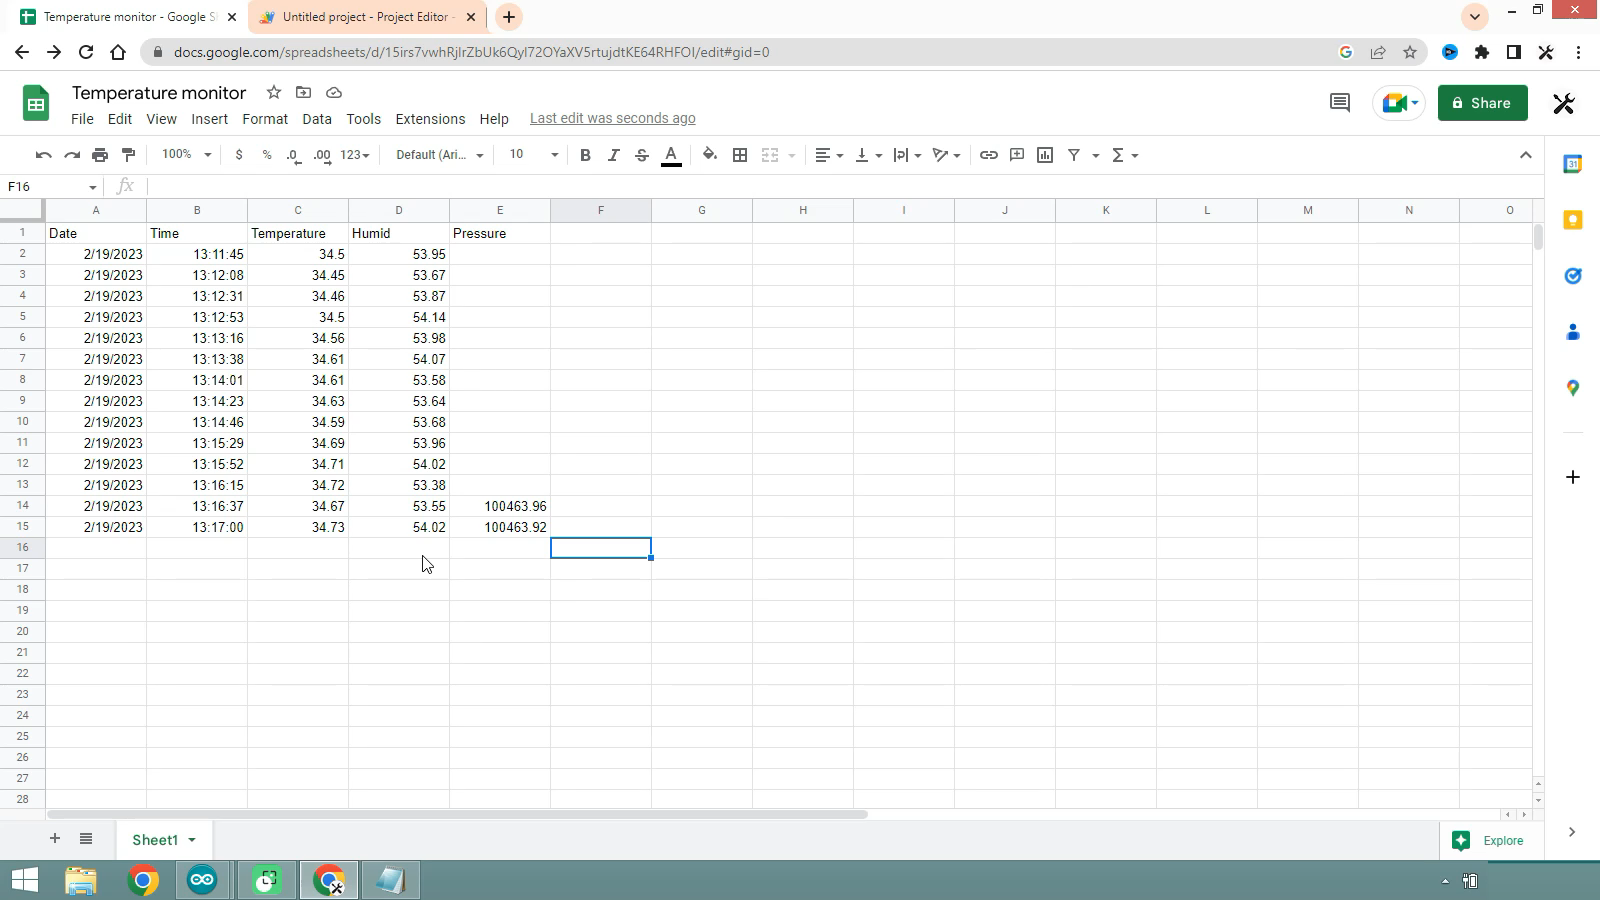This screenshot has width=1600, height=900.
Task: Open the fill color bucket
Action: 710,155
